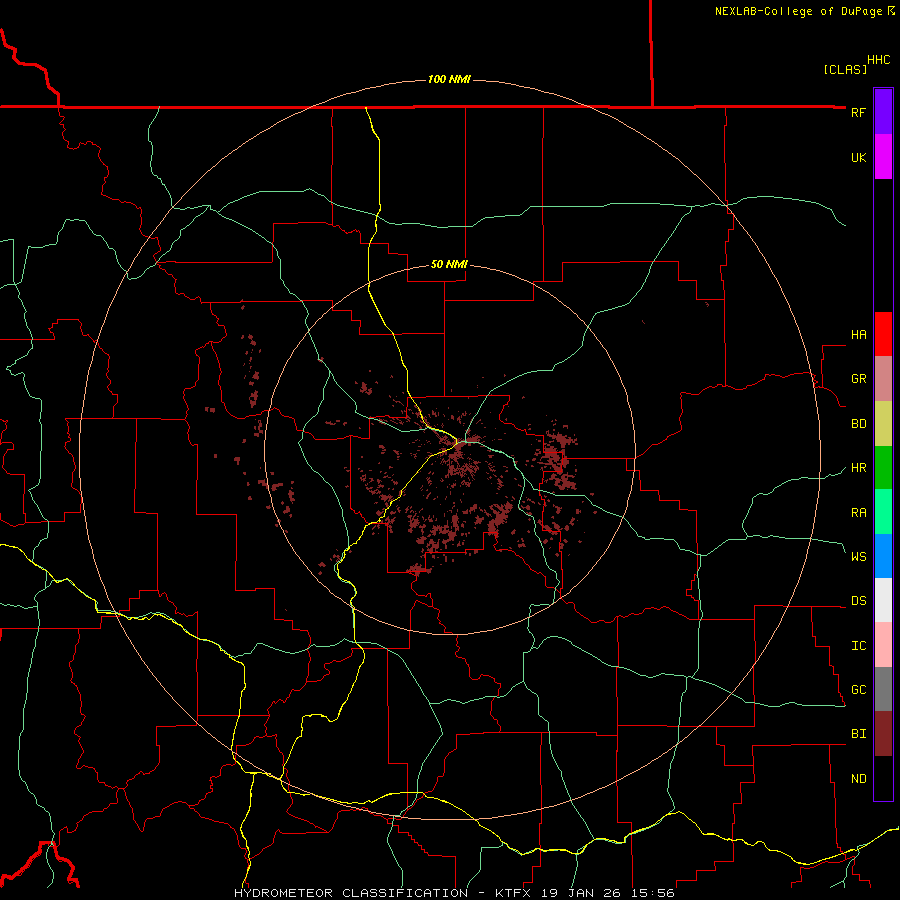The width and height of the screenshot is (900, 900).
Task: Click the WS blue legend swatch
Action: coord(883,556)
